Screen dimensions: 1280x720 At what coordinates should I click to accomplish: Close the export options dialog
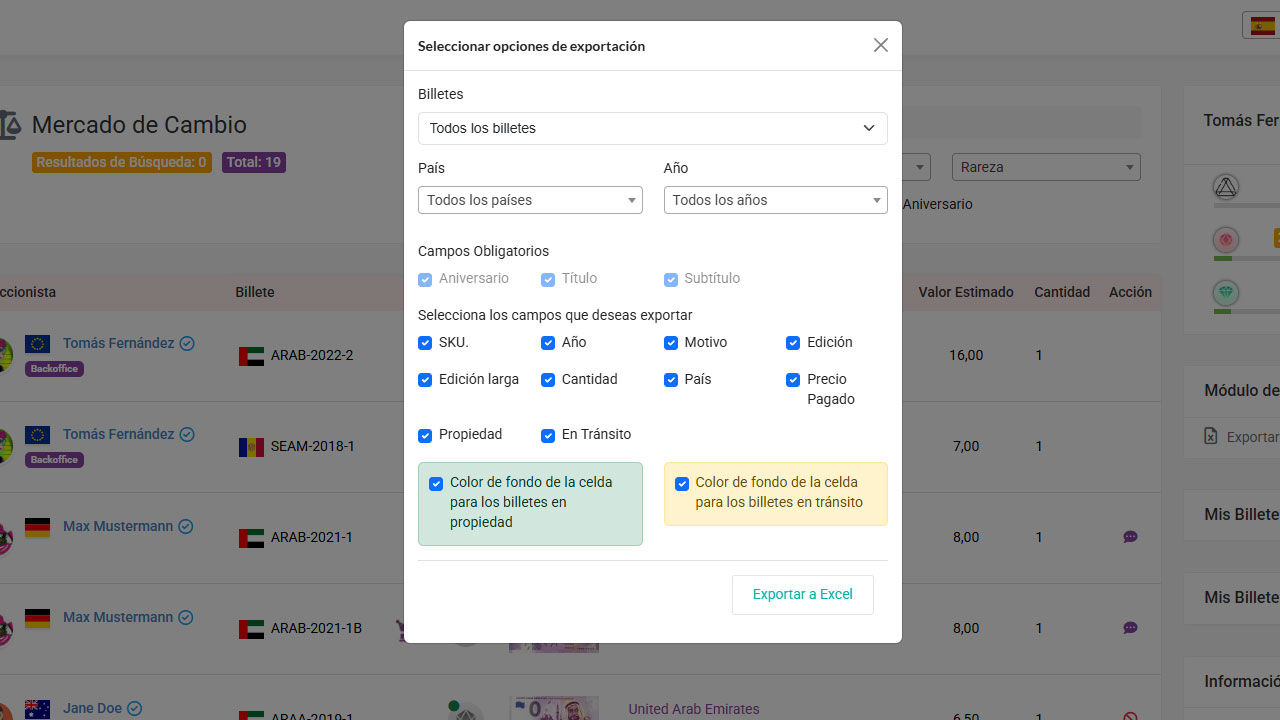coord(880,45)
